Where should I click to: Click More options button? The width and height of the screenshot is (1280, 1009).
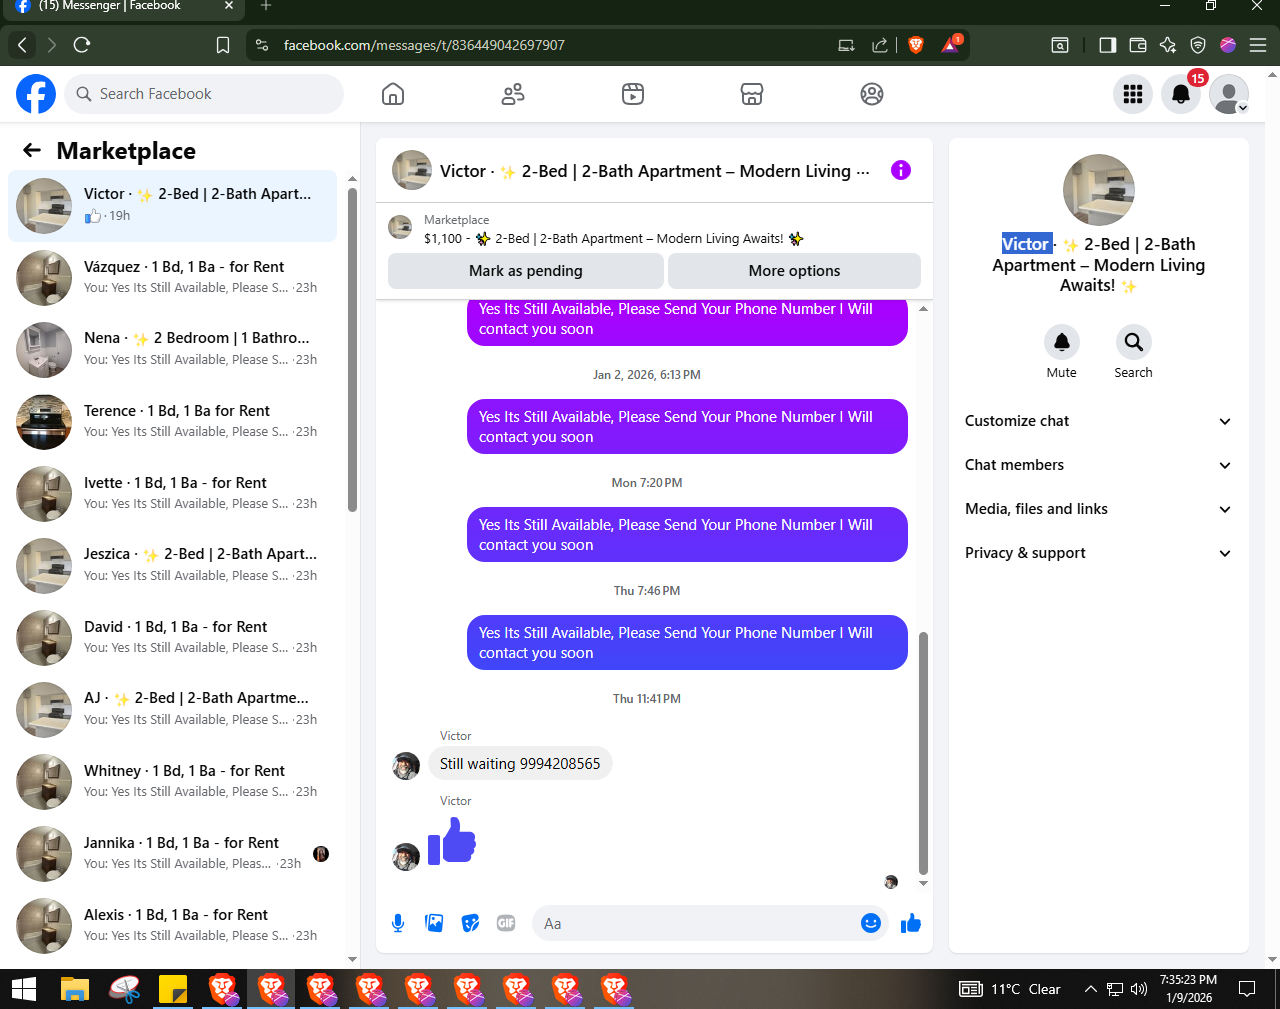pos(794,271)
